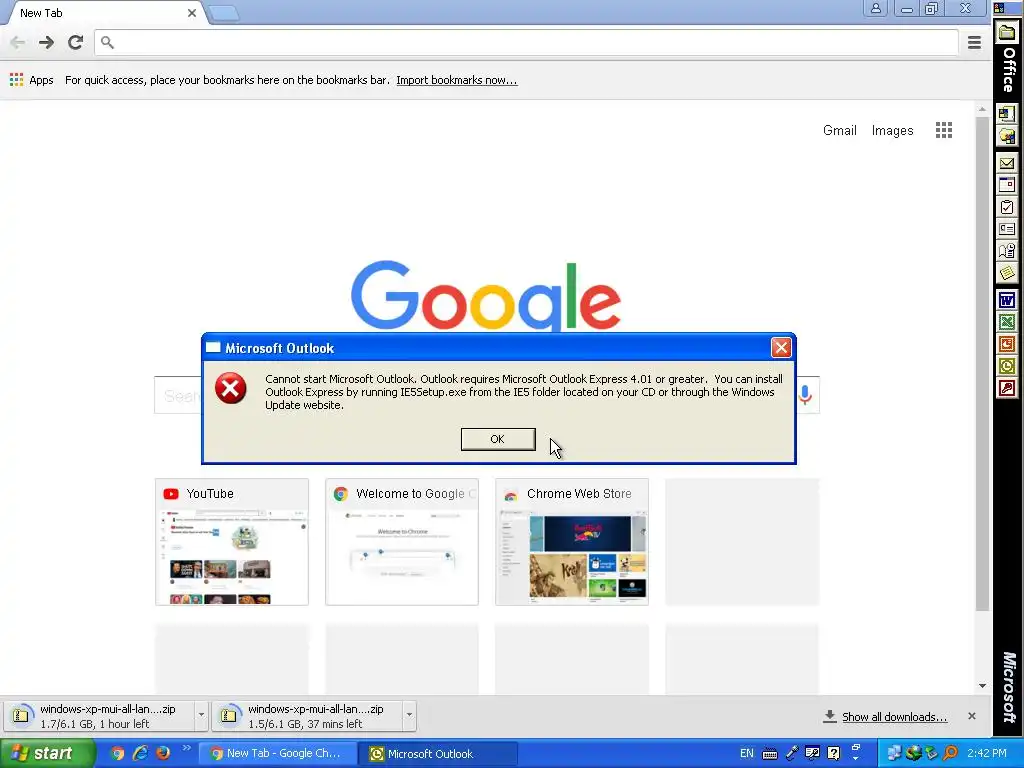
Task: Click the scrollbar down arrow in Chrome
Action: click(x=982, y=686)
